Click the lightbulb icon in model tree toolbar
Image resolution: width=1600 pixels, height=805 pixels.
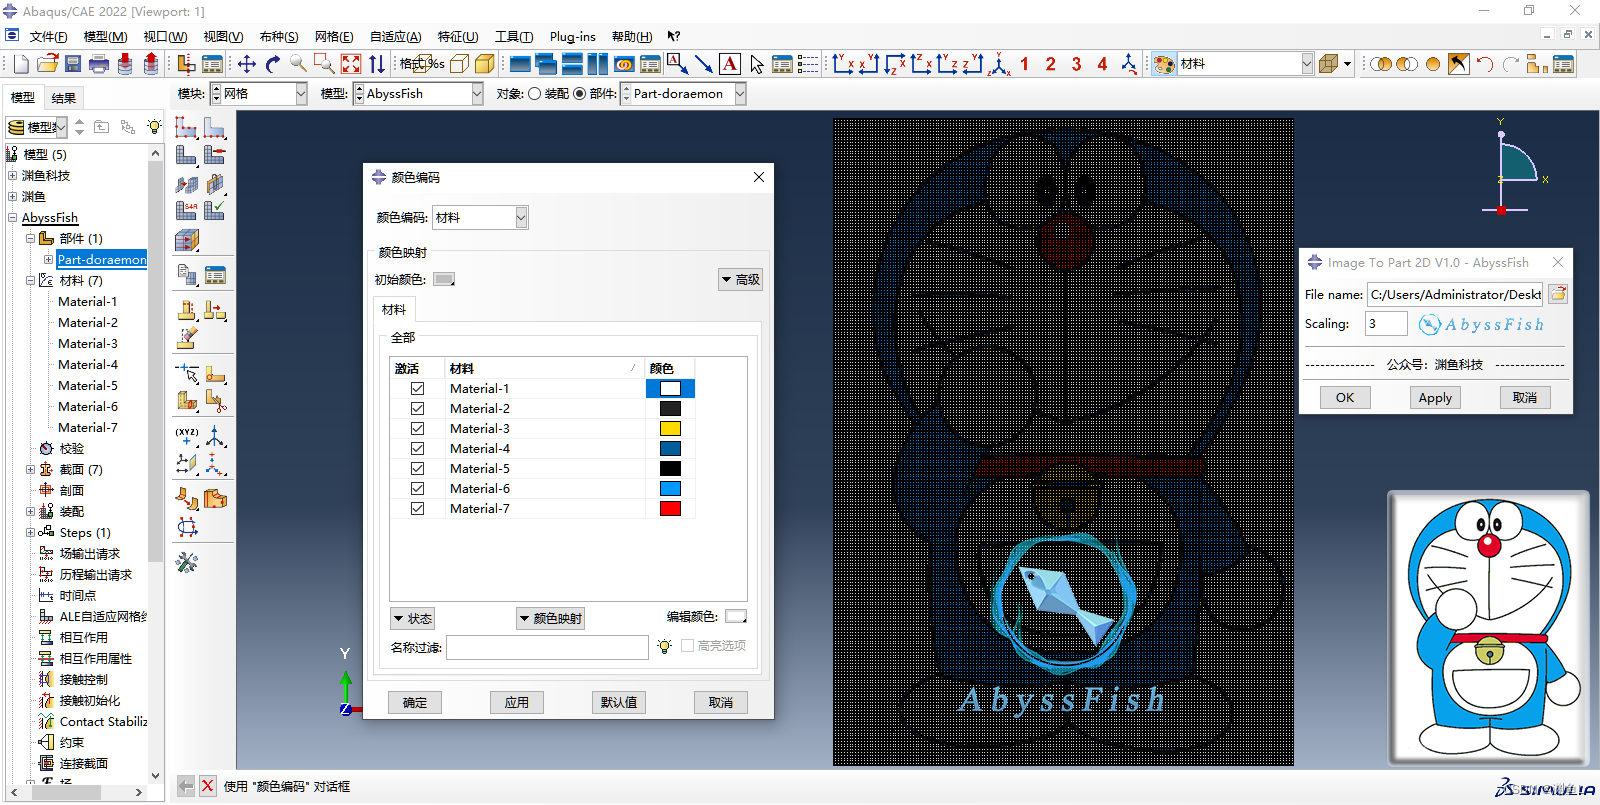coord(154,127)
